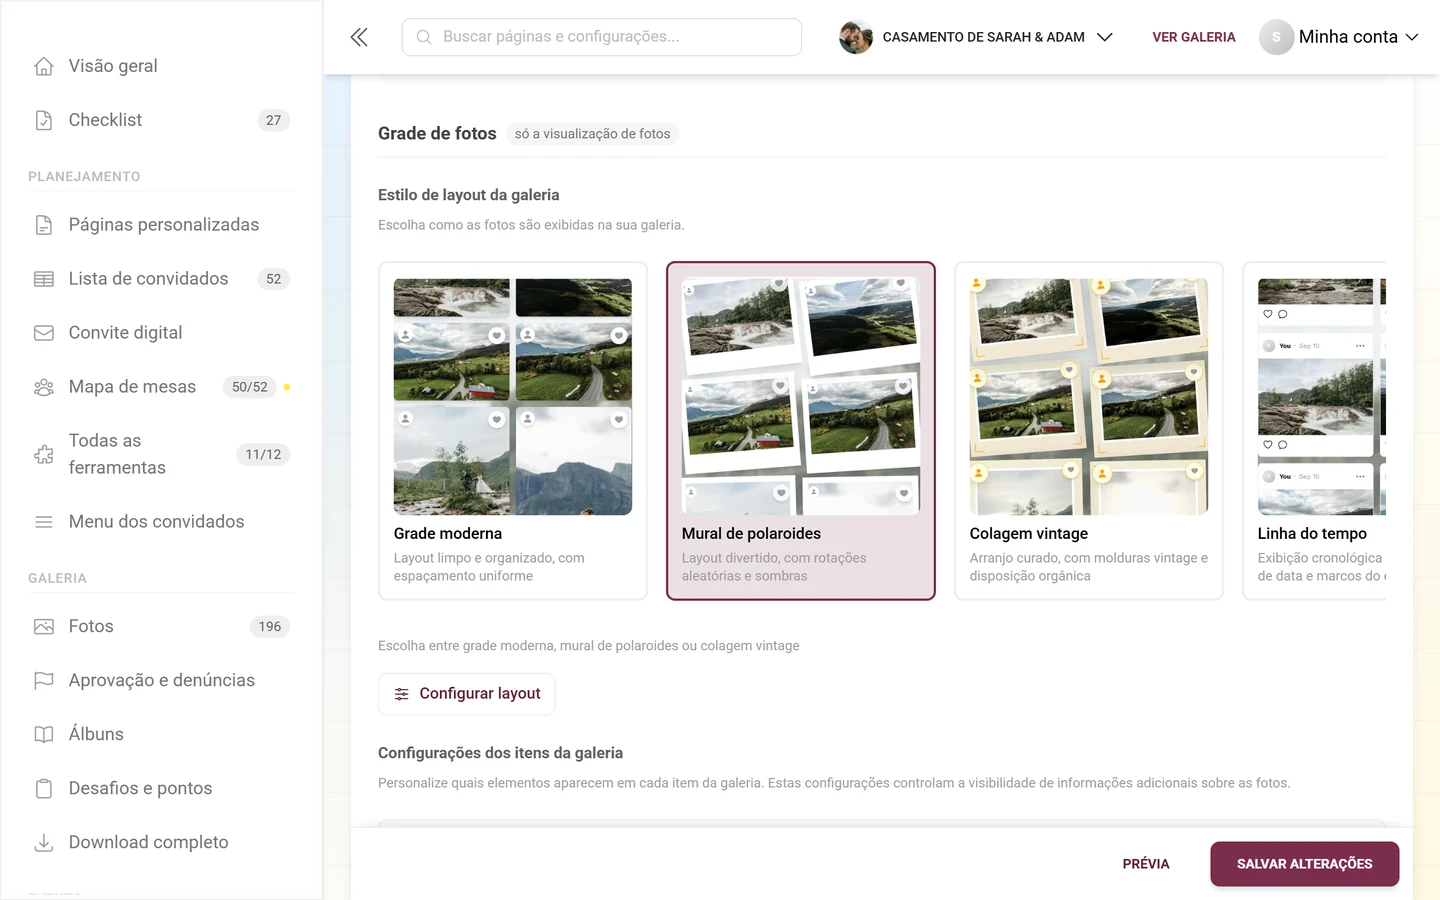
Task: Open the Casamento de Sarah & Adam event dropdown
Action: (976, 37)
